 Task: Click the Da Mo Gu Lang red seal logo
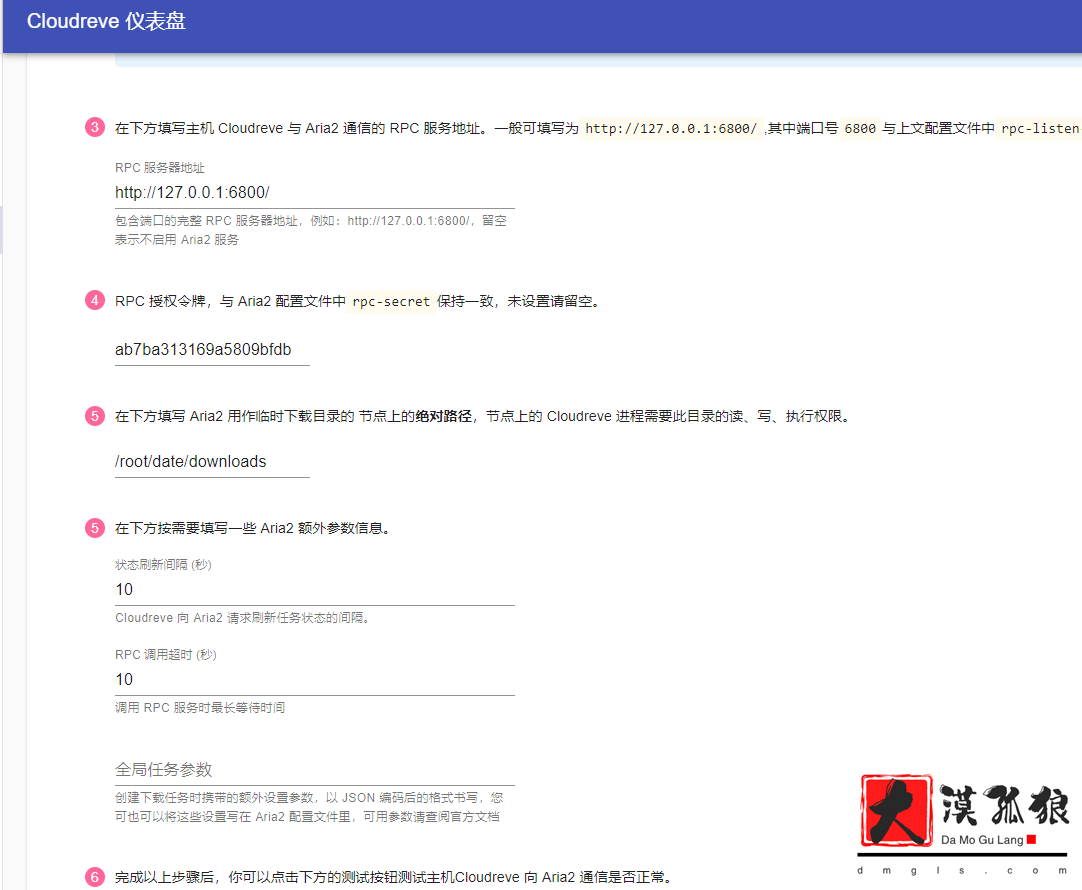[895, 812]
